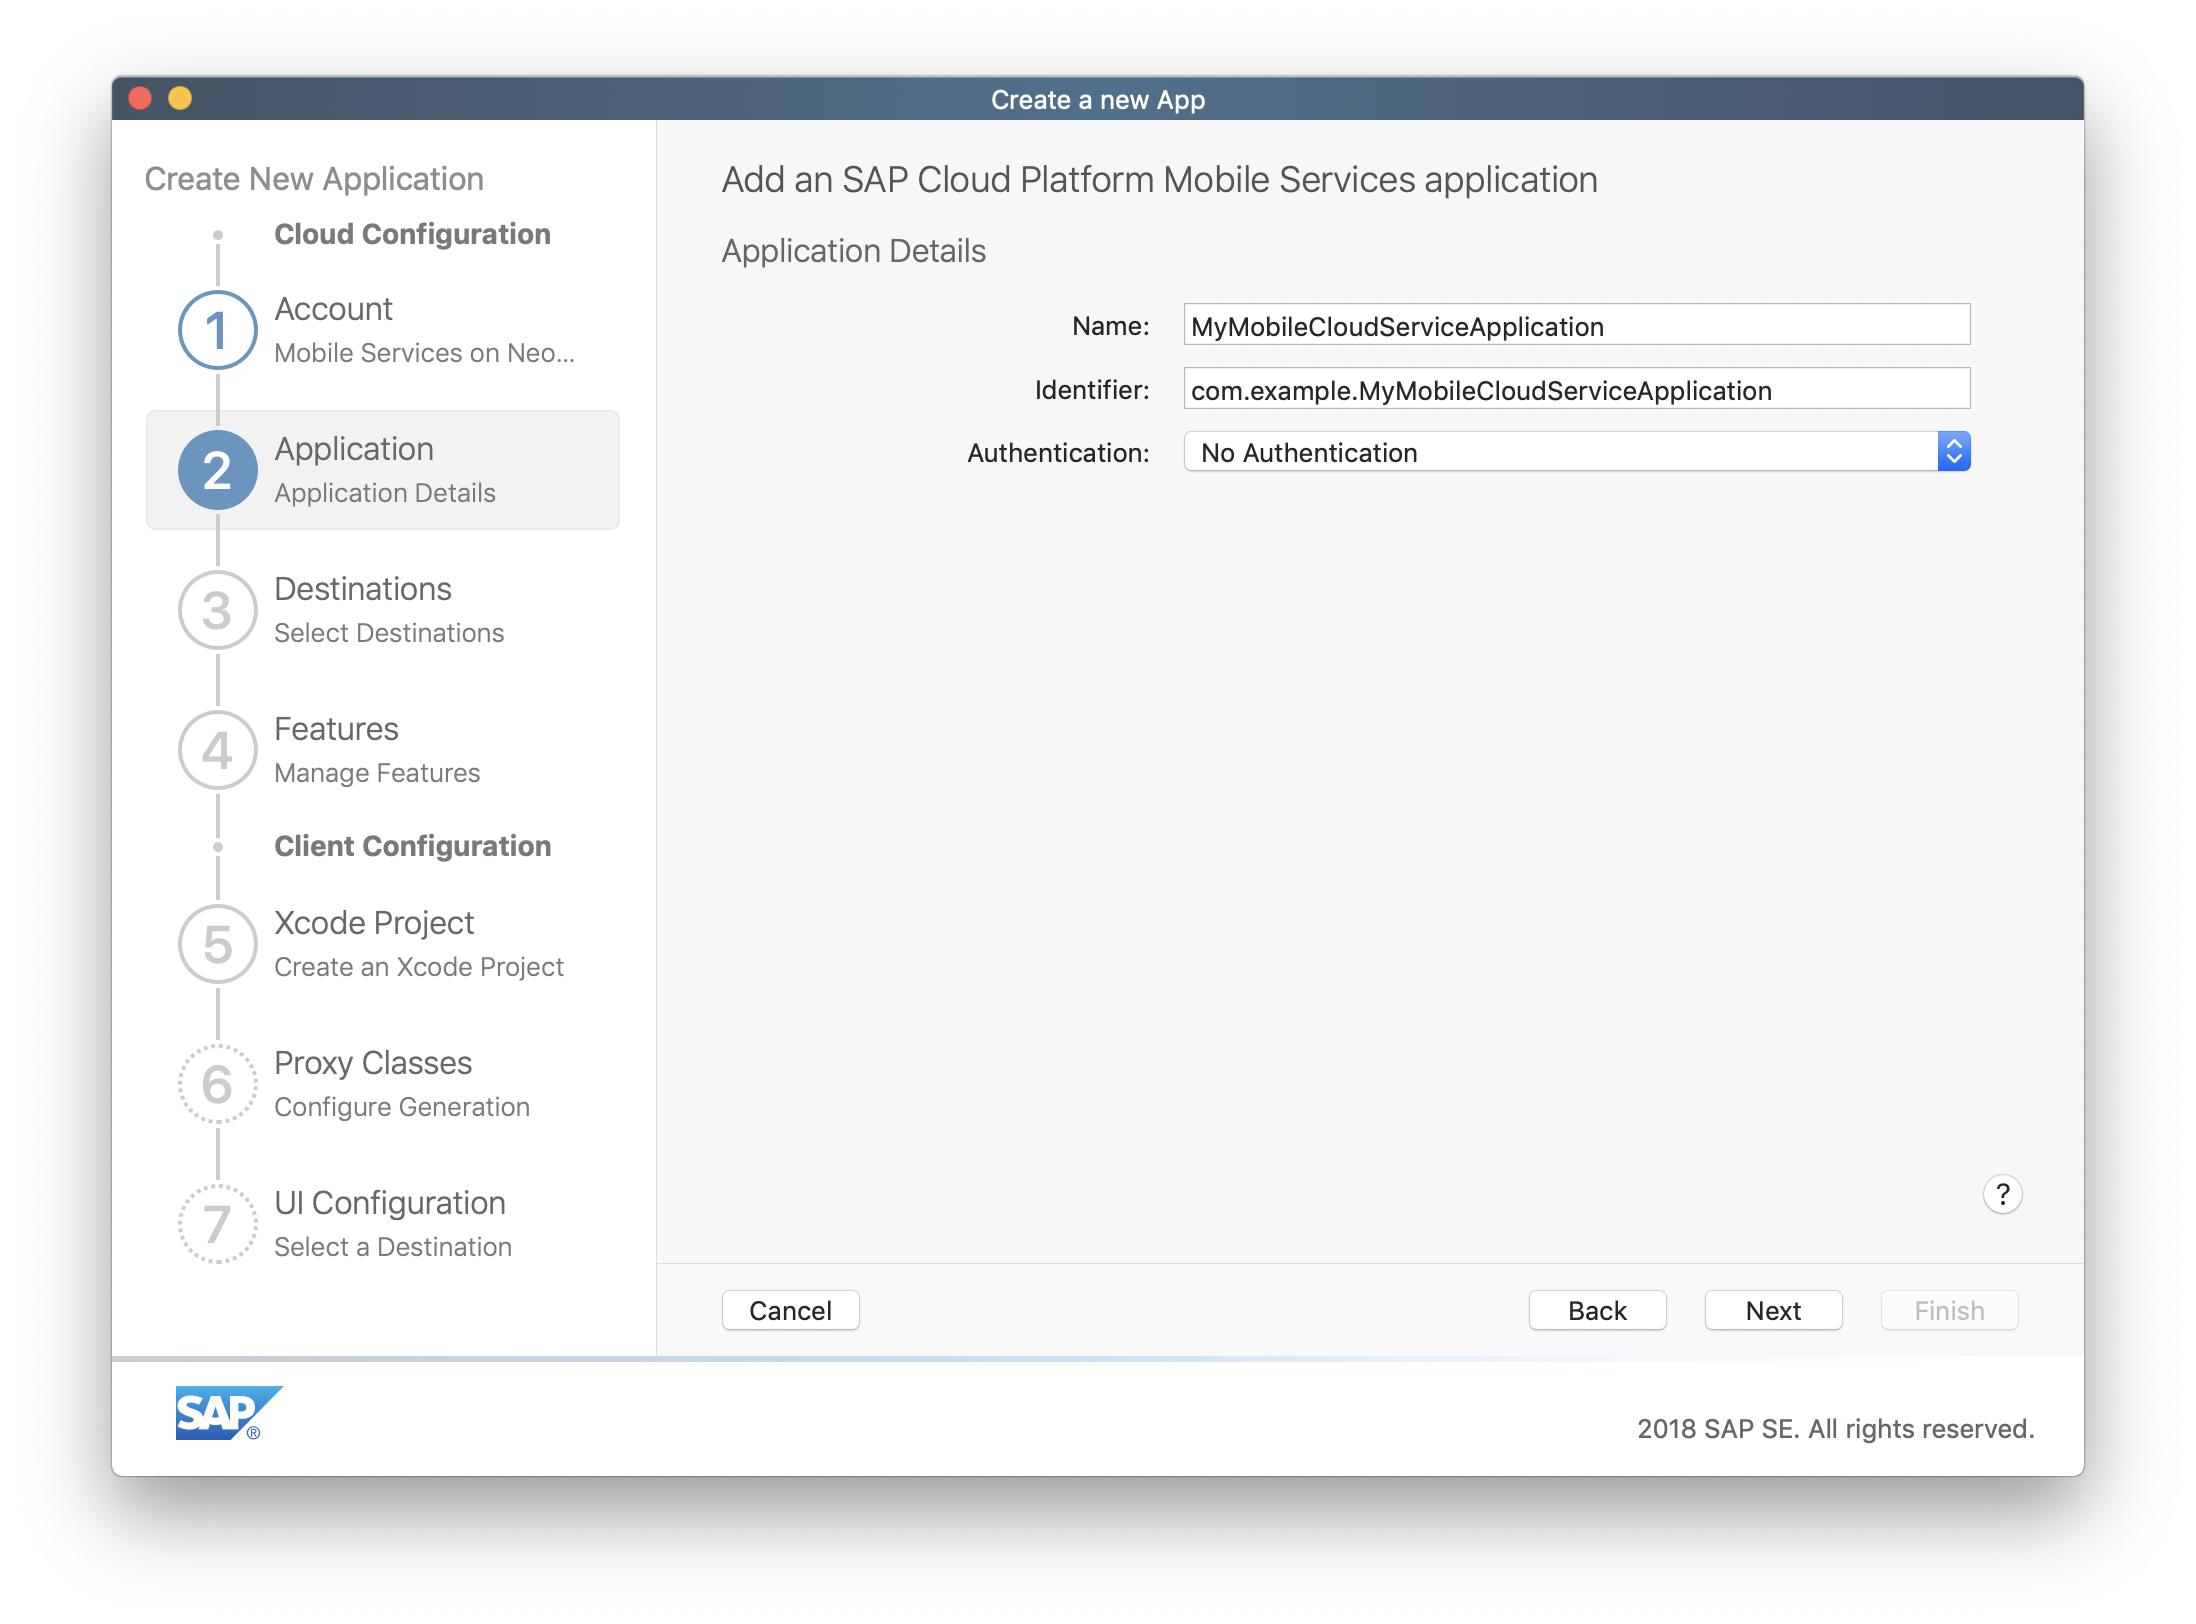Select the UI Configuration step label

pos(390,1203)
